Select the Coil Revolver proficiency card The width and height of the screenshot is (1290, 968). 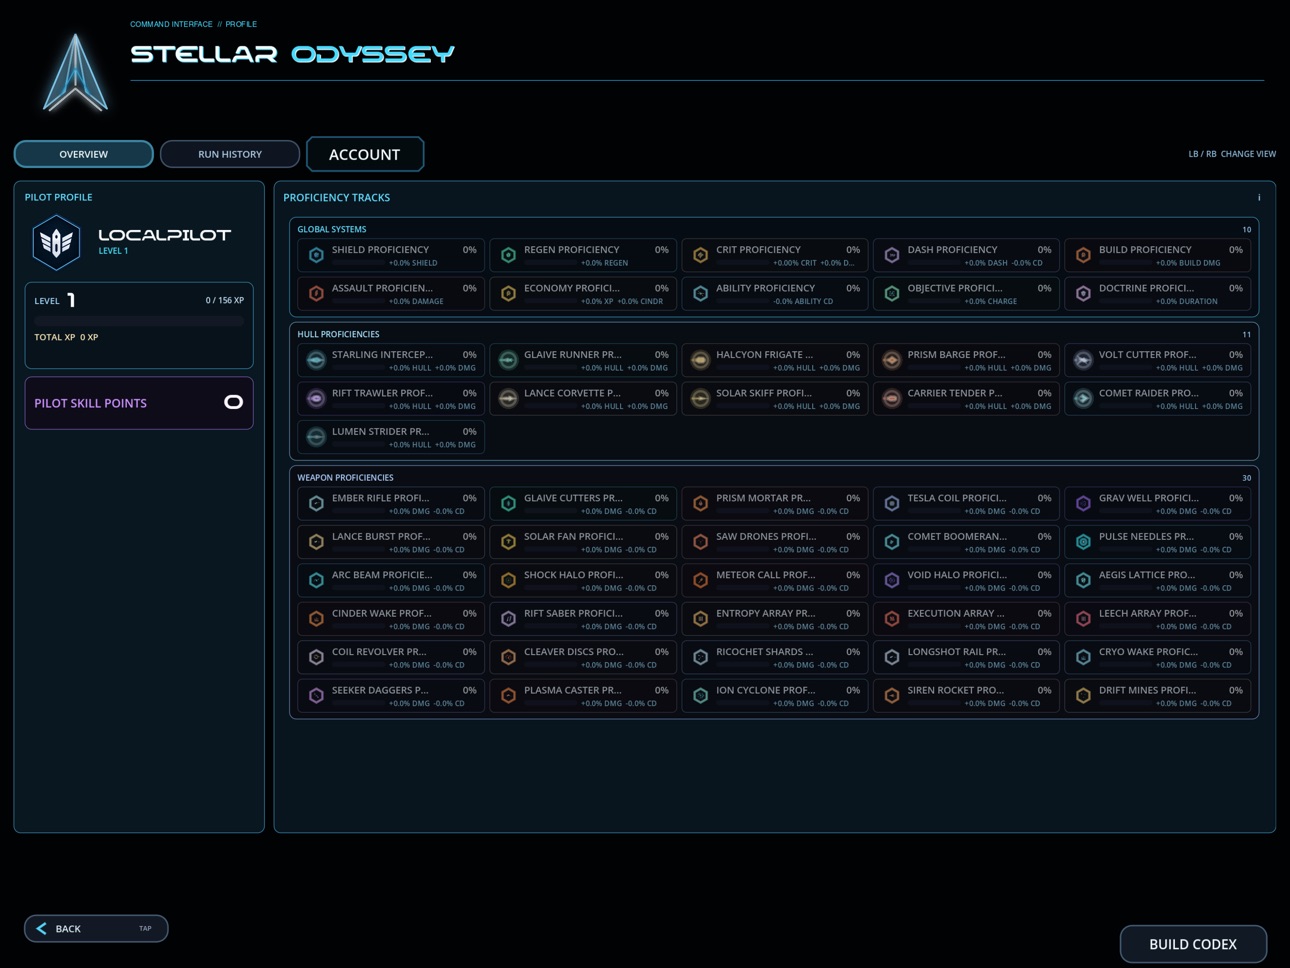tap(391, 657)
